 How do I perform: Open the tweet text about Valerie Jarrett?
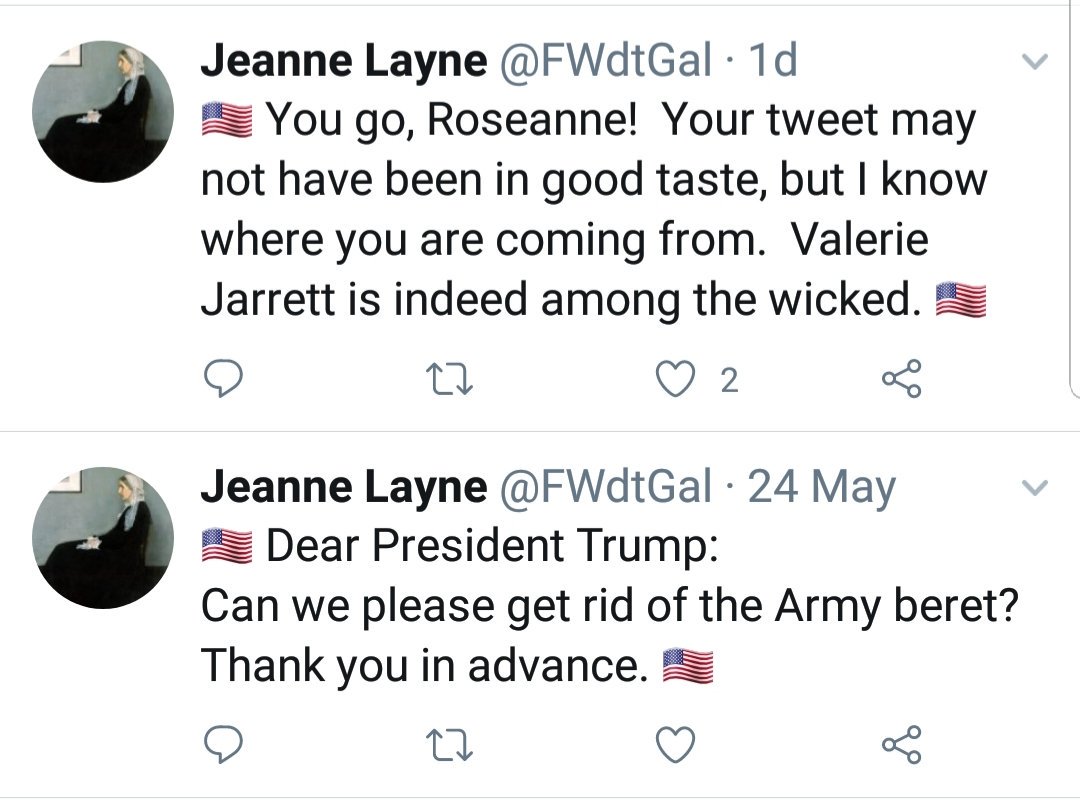click(x=594, y=210)
